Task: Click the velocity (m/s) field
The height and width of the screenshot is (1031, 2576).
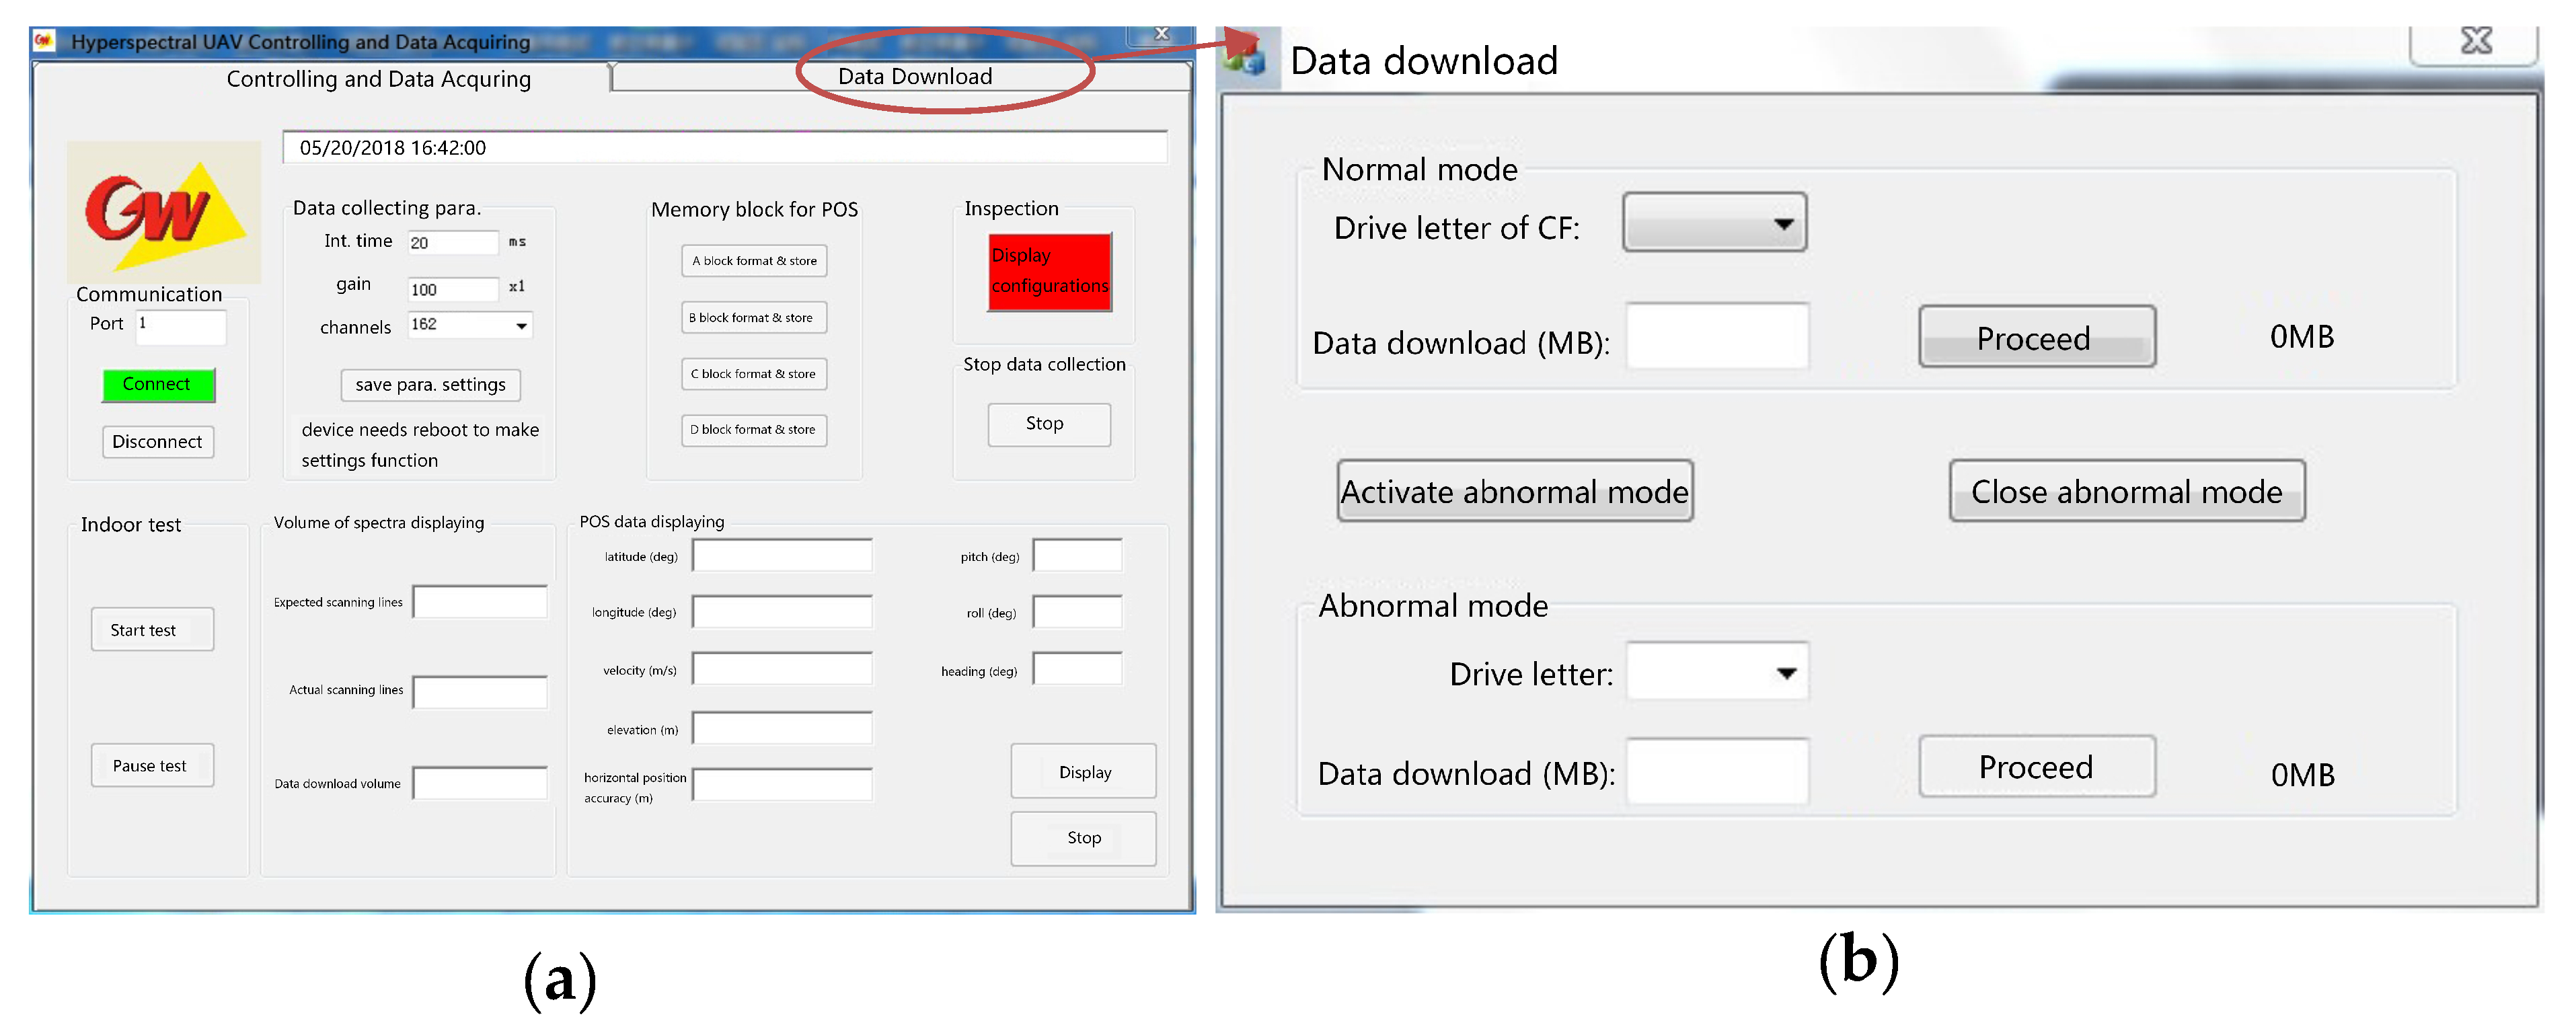Action: (782, 669)
